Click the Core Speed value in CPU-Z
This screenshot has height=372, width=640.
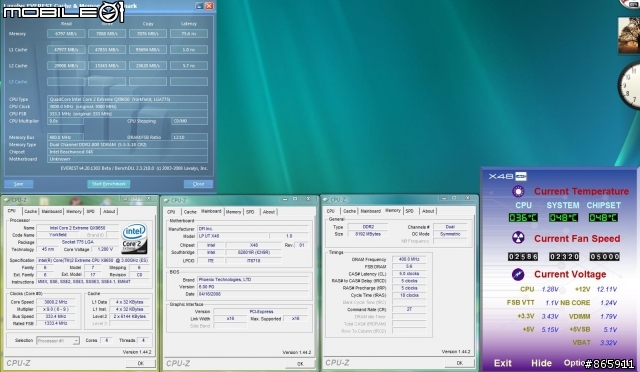[56, 302]
